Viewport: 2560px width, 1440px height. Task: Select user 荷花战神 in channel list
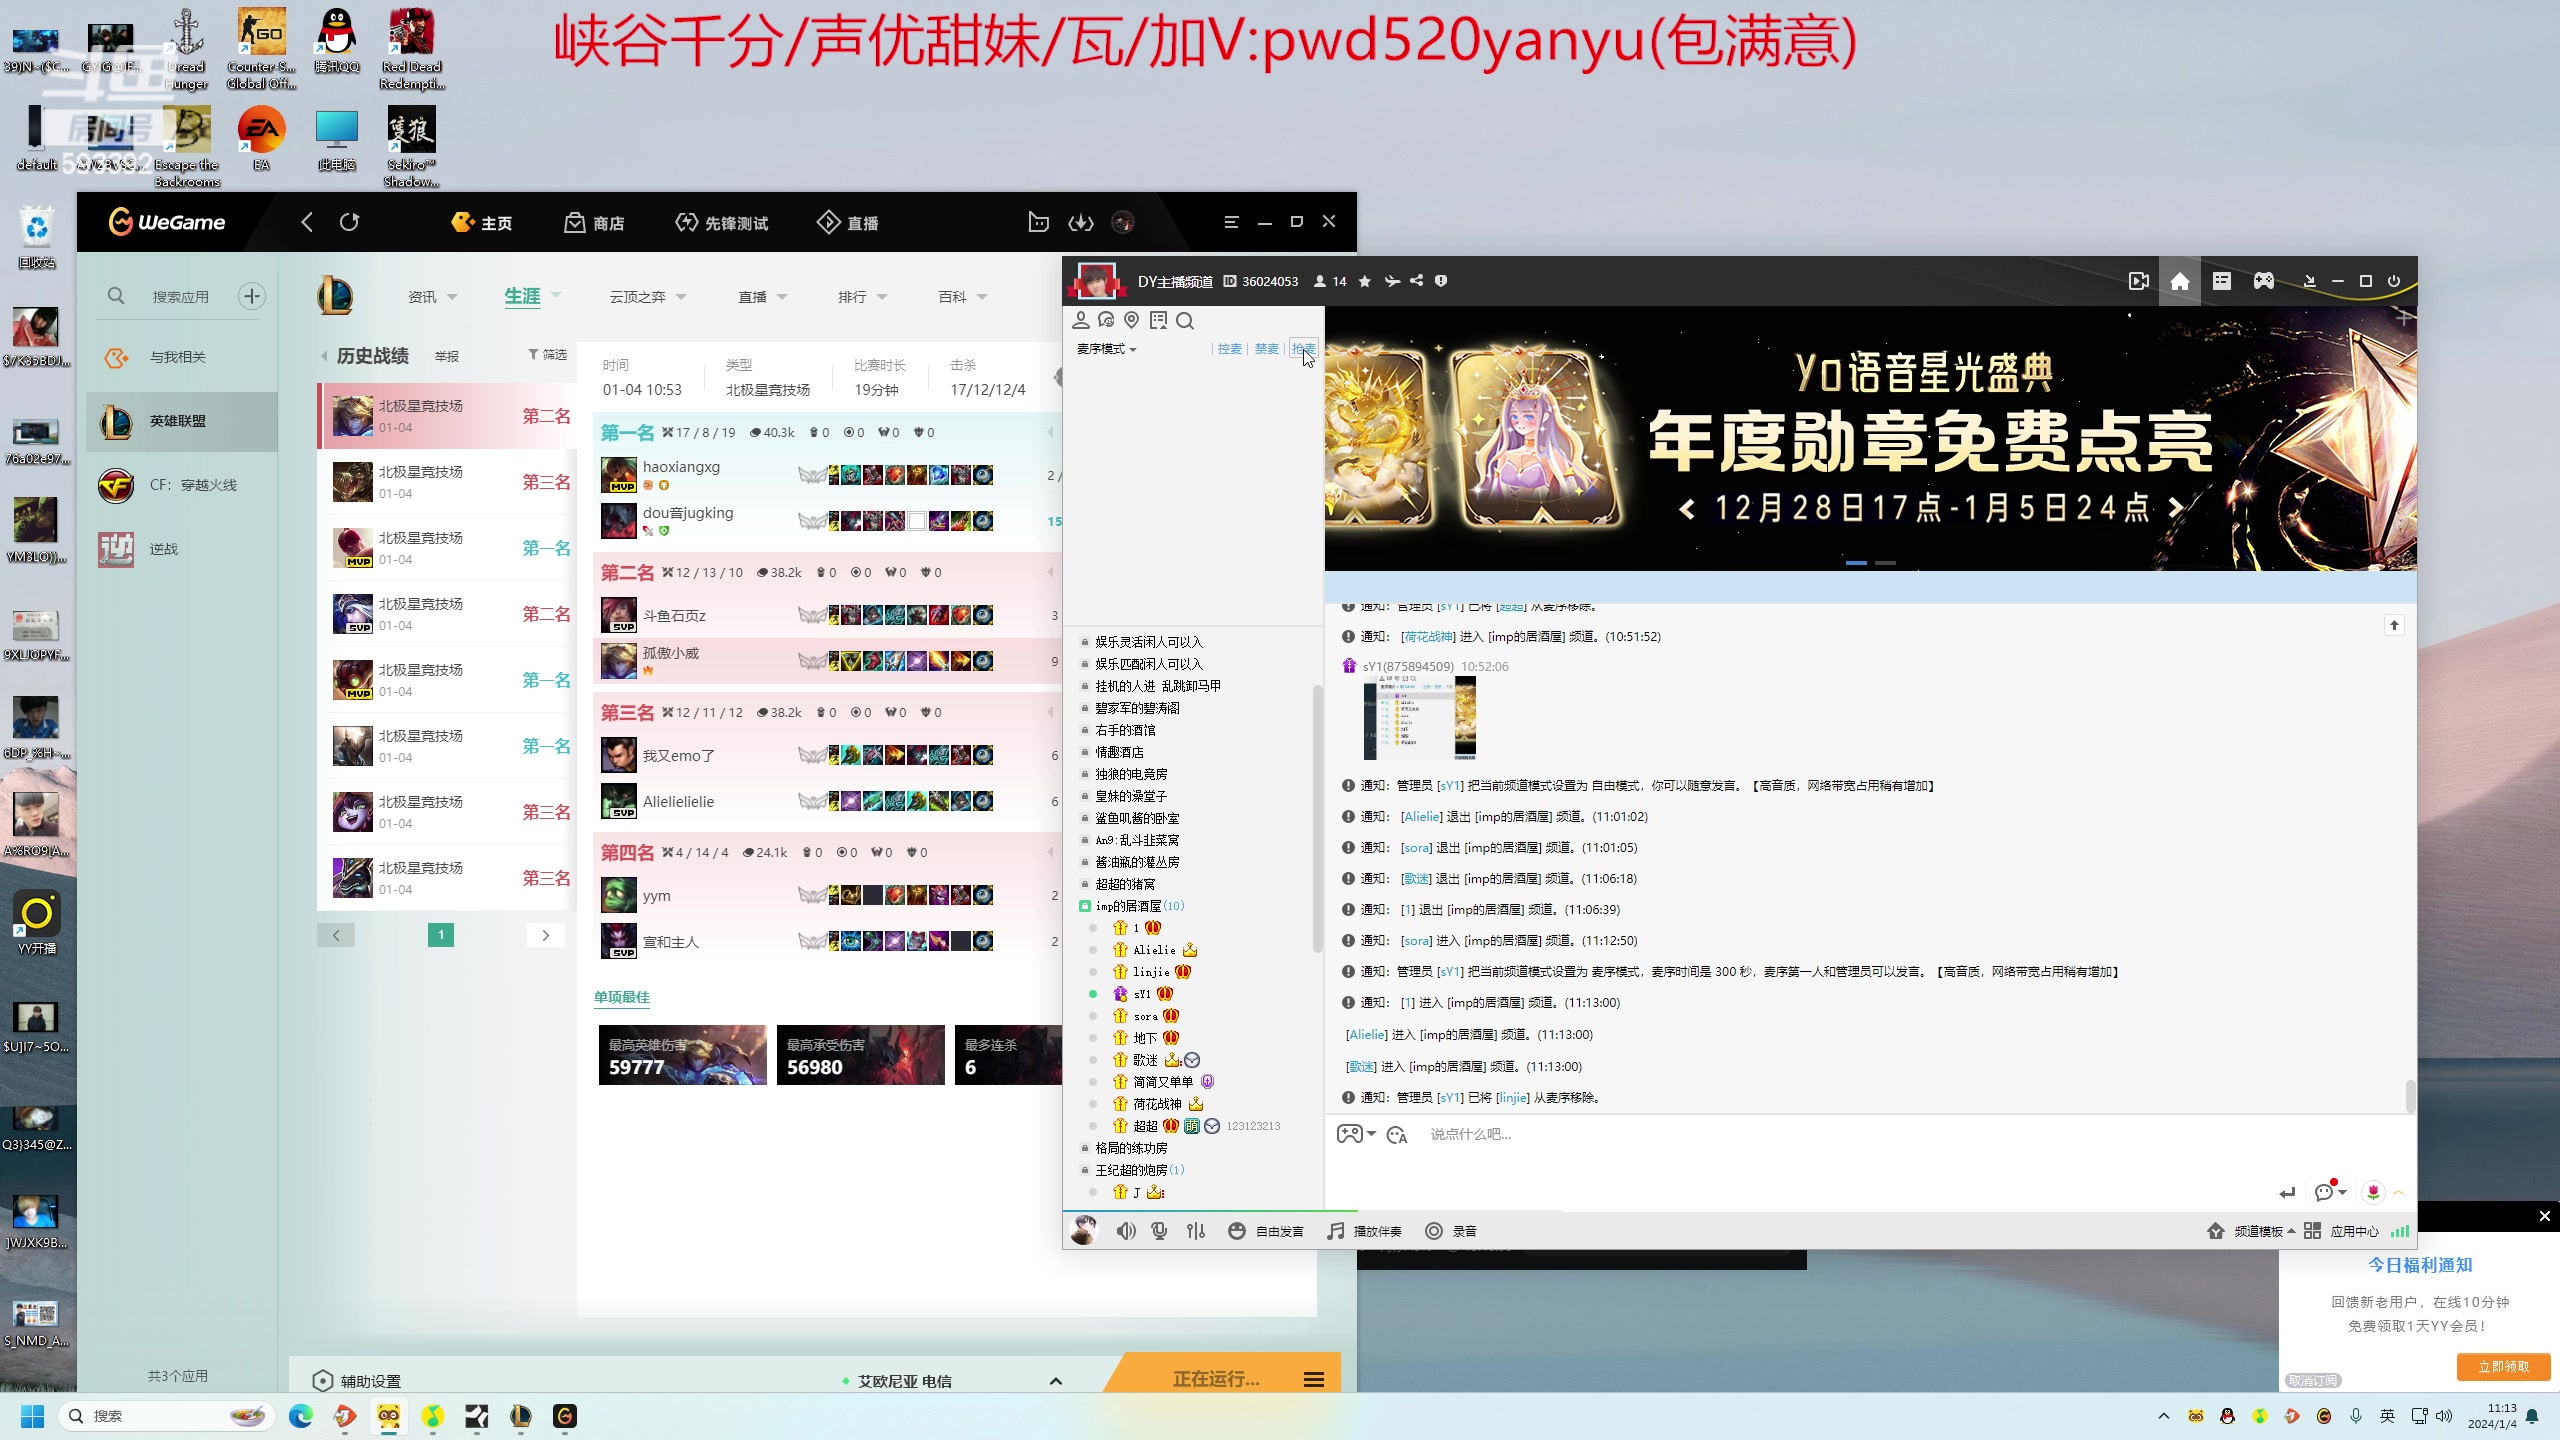1157,1104
